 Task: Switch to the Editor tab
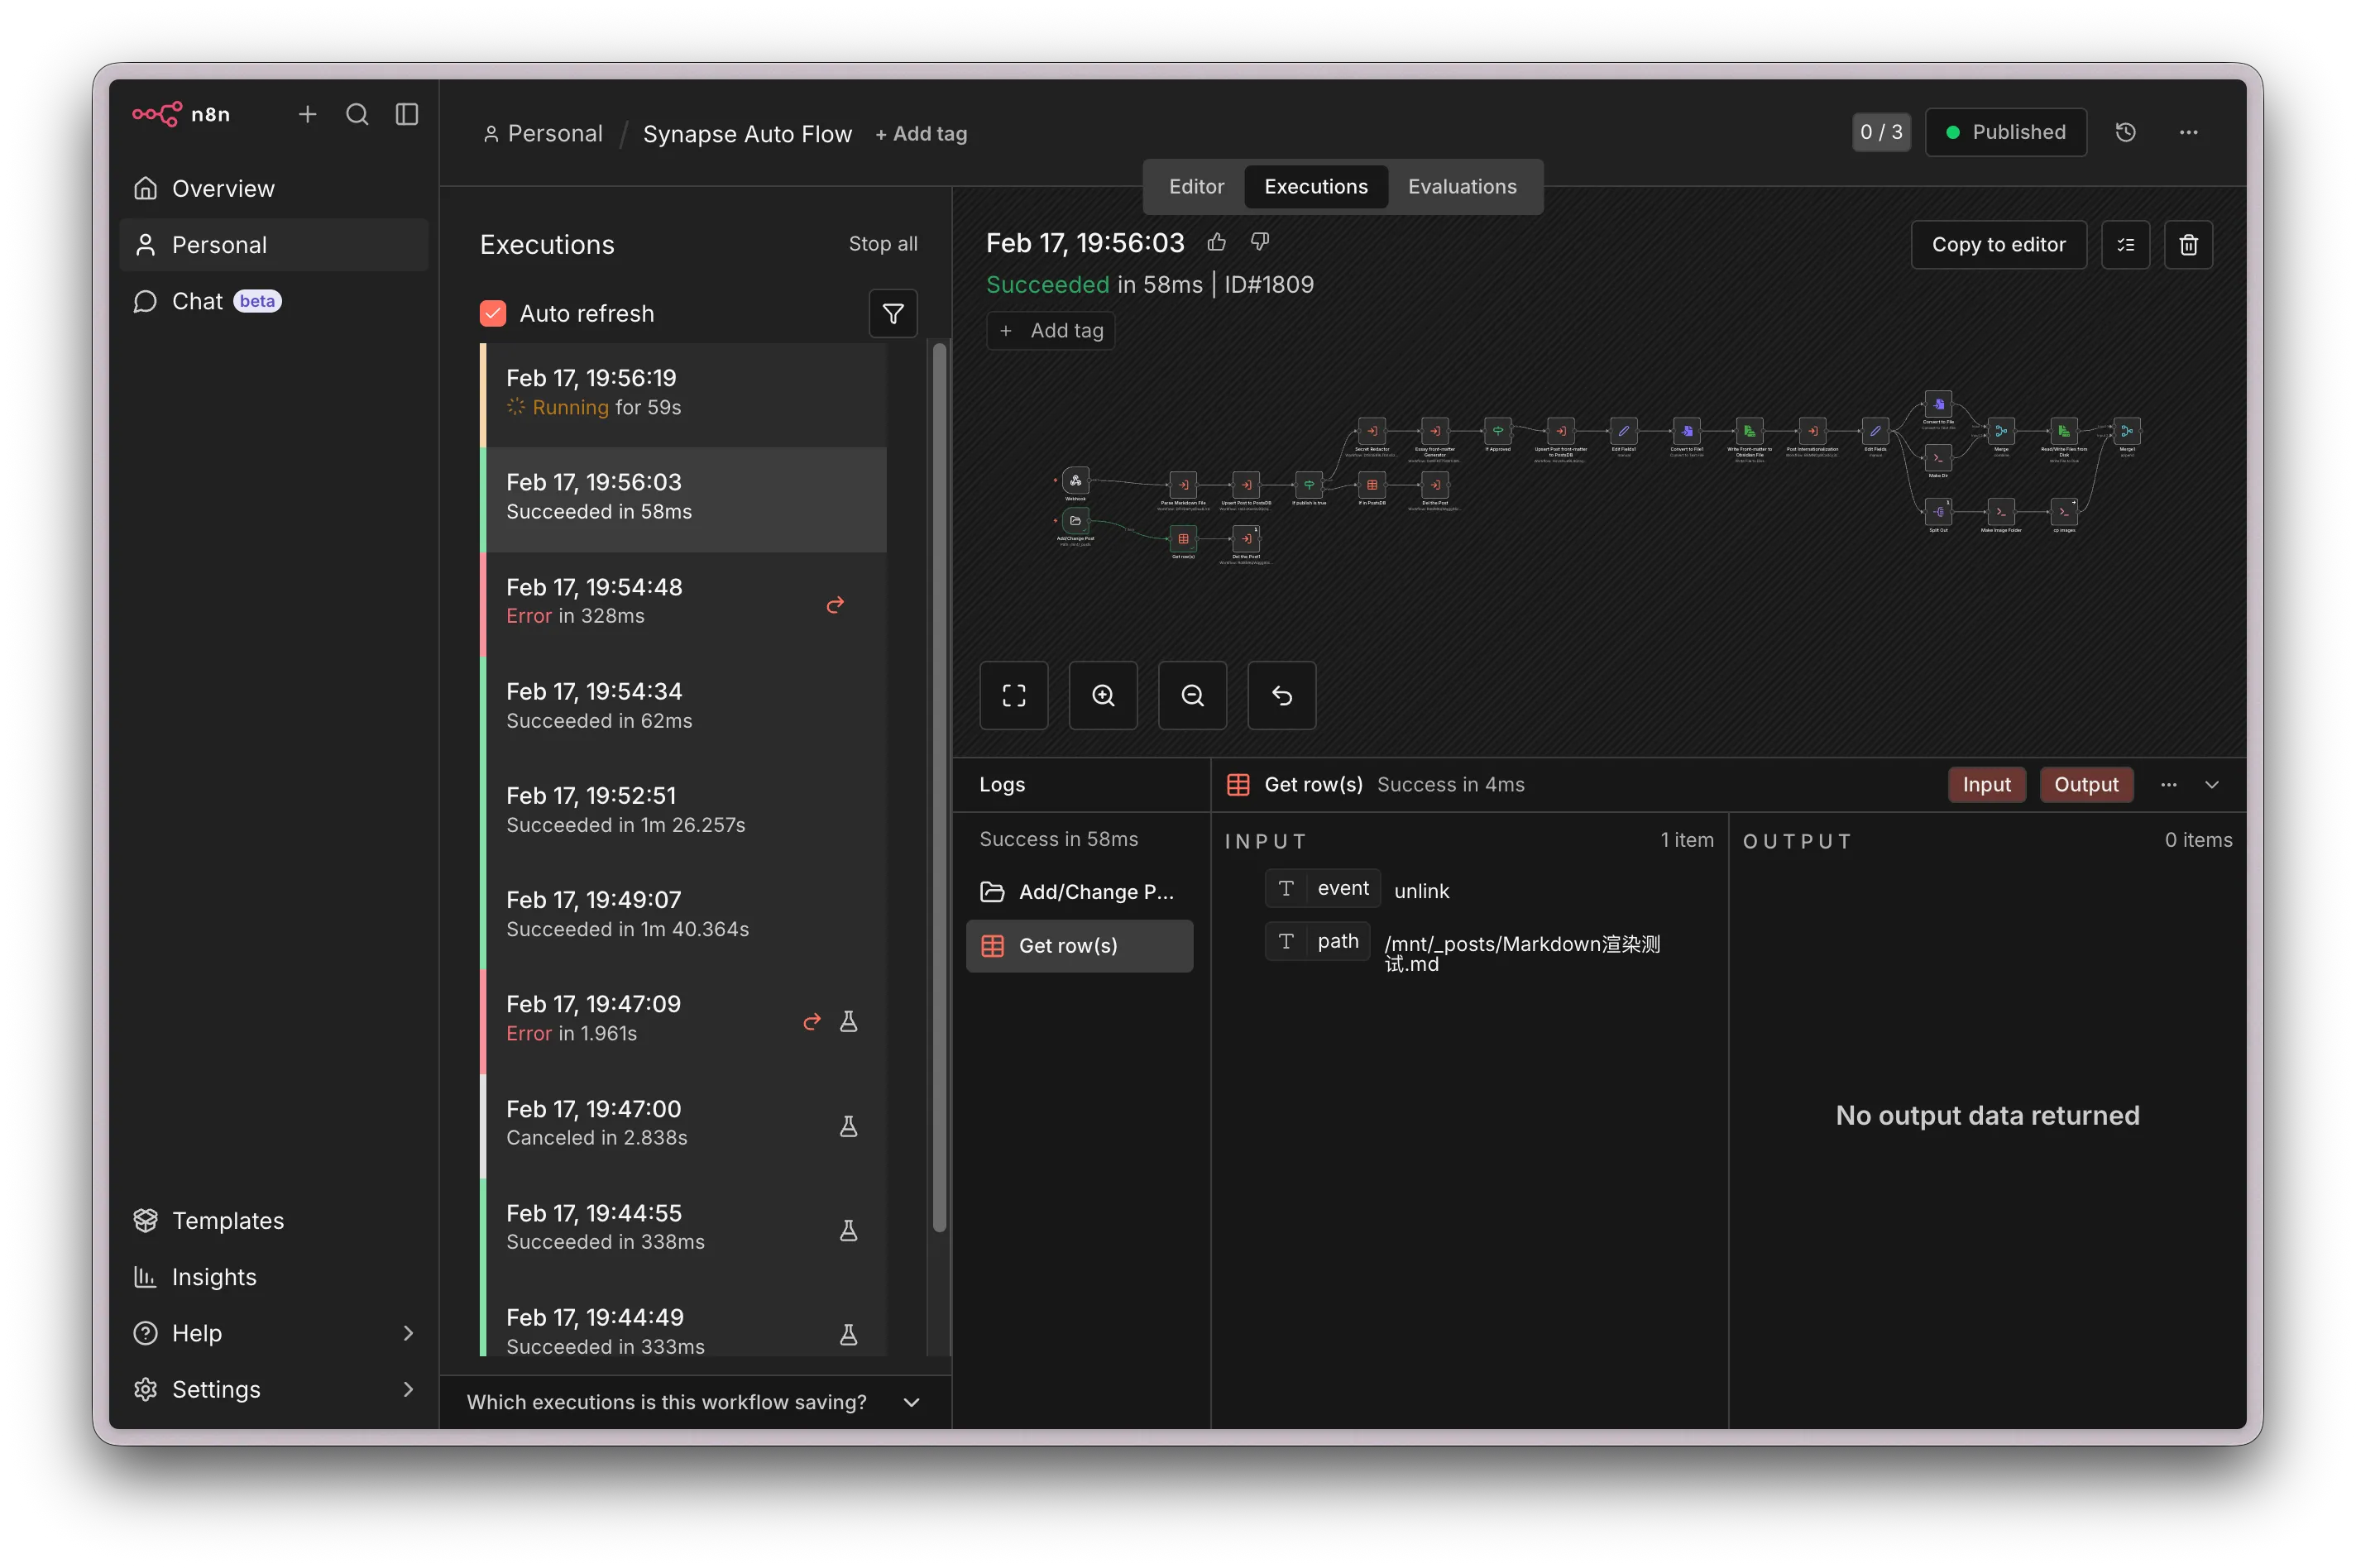(1196, 187)
